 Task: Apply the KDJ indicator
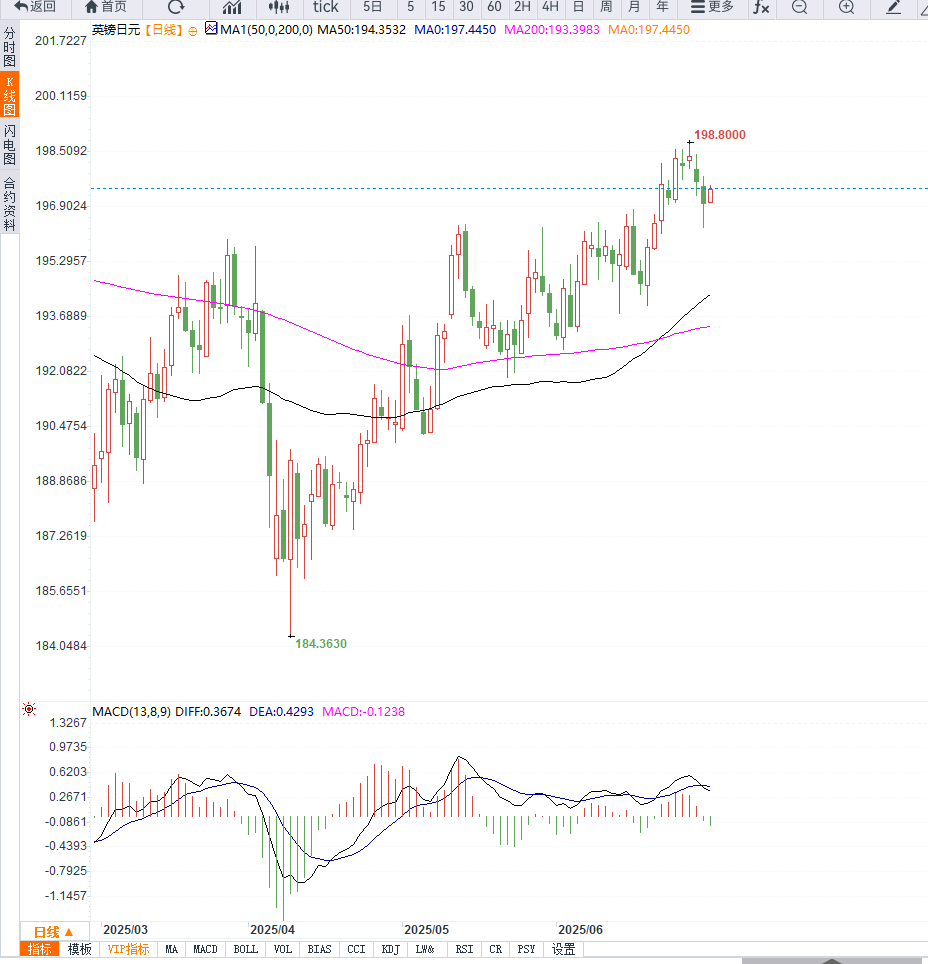390,949
